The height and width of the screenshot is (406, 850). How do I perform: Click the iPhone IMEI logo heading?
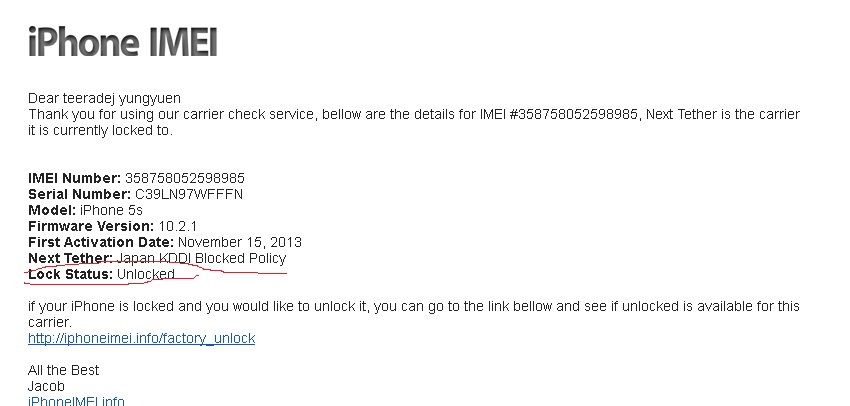(x=123, y=42)
